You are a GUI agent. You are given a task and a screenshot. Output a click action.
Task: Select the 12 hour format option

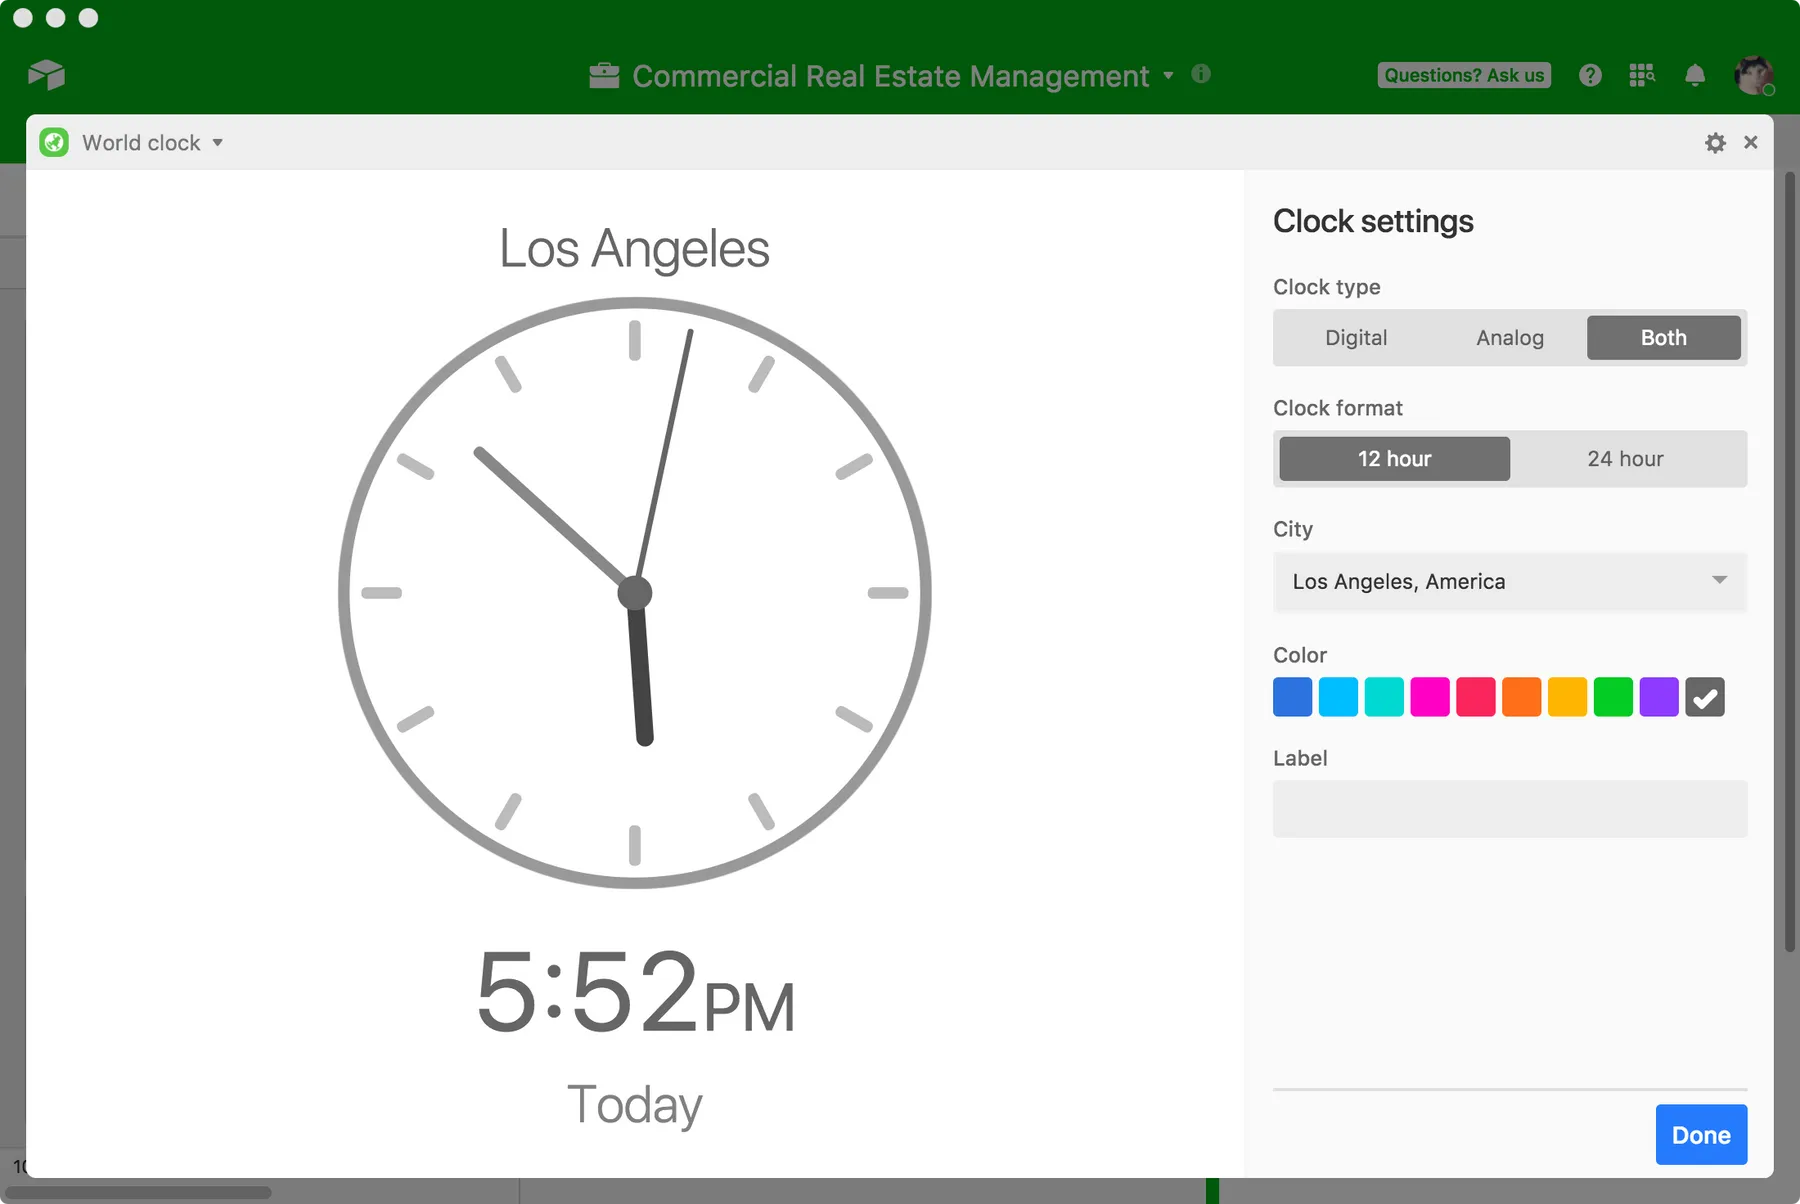pos(1394,459)
